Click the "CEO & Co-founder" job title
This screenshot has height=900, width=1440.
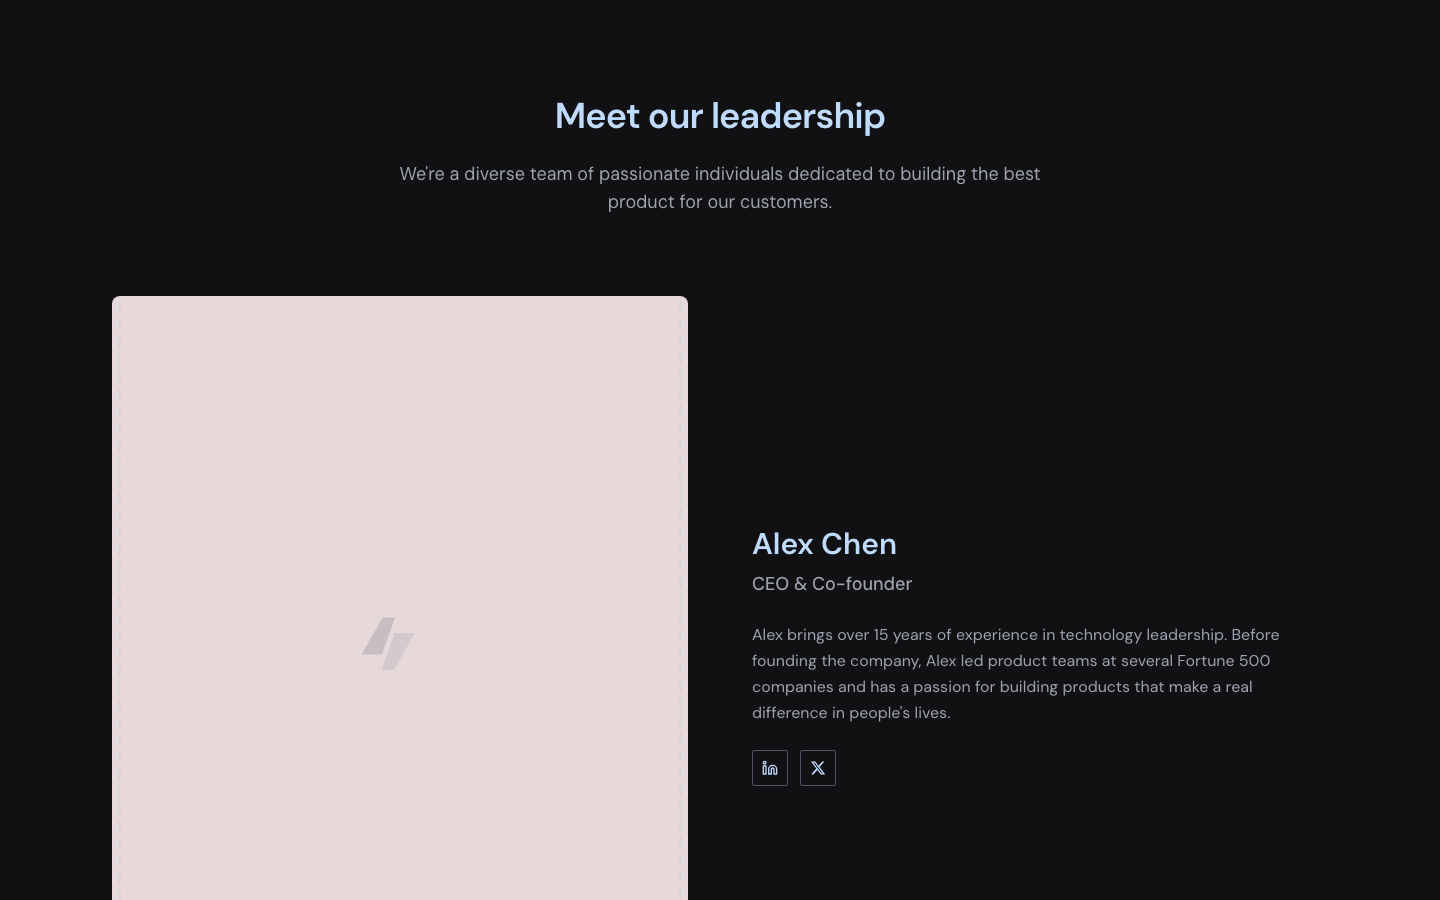(x=832, y=584)
